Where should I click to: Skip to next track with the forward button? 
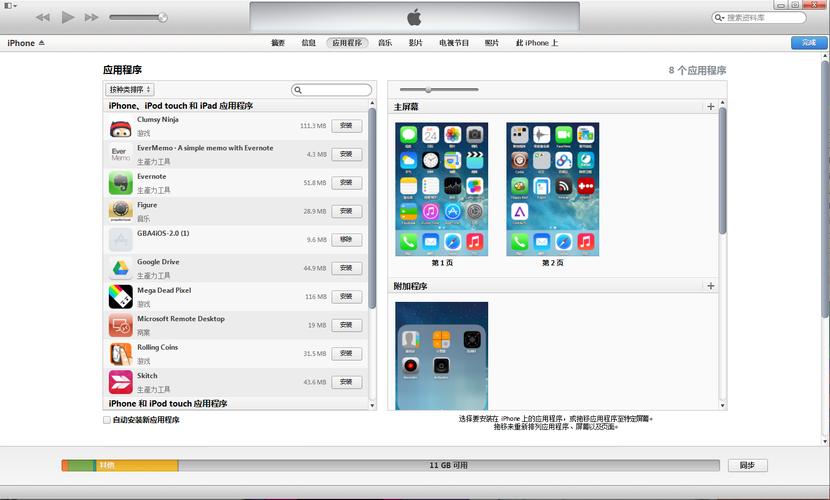click(92, 17)
